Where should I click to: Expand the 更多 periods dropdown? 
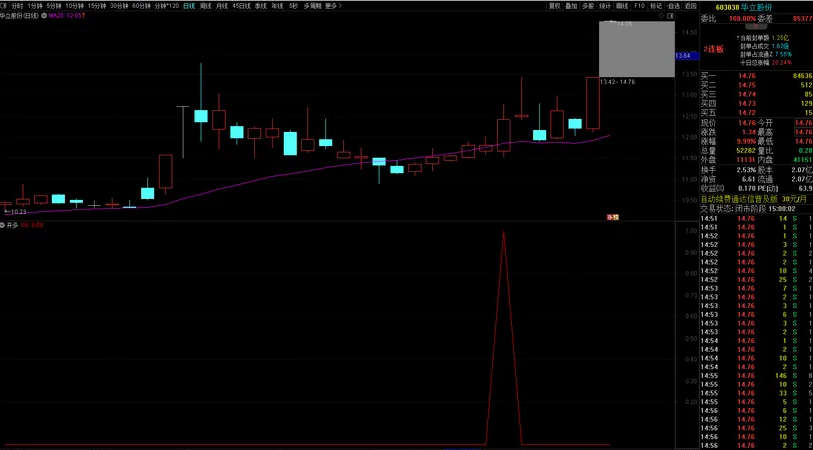[x=333, y=6]
